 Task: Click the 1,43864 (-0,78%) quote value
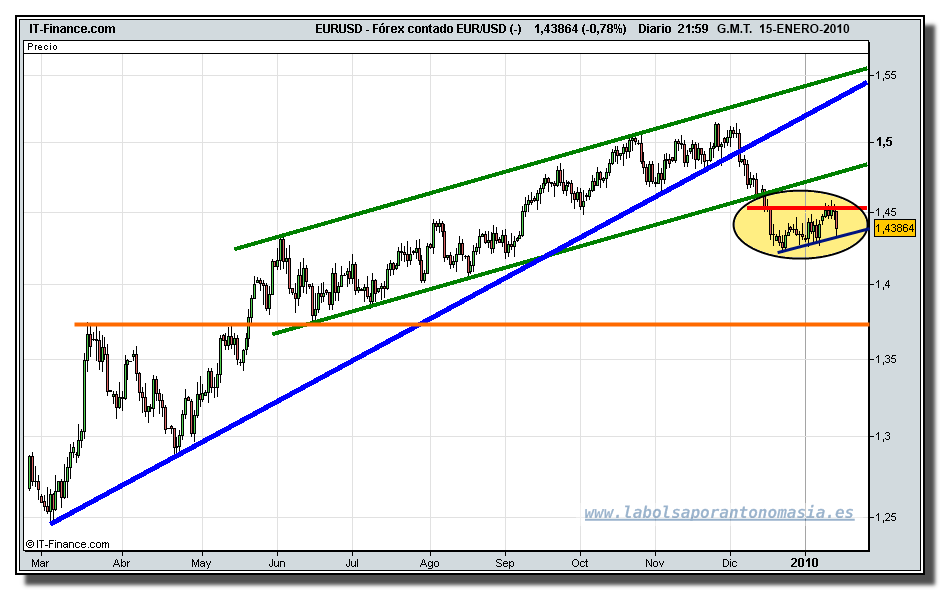pos(580,29)
